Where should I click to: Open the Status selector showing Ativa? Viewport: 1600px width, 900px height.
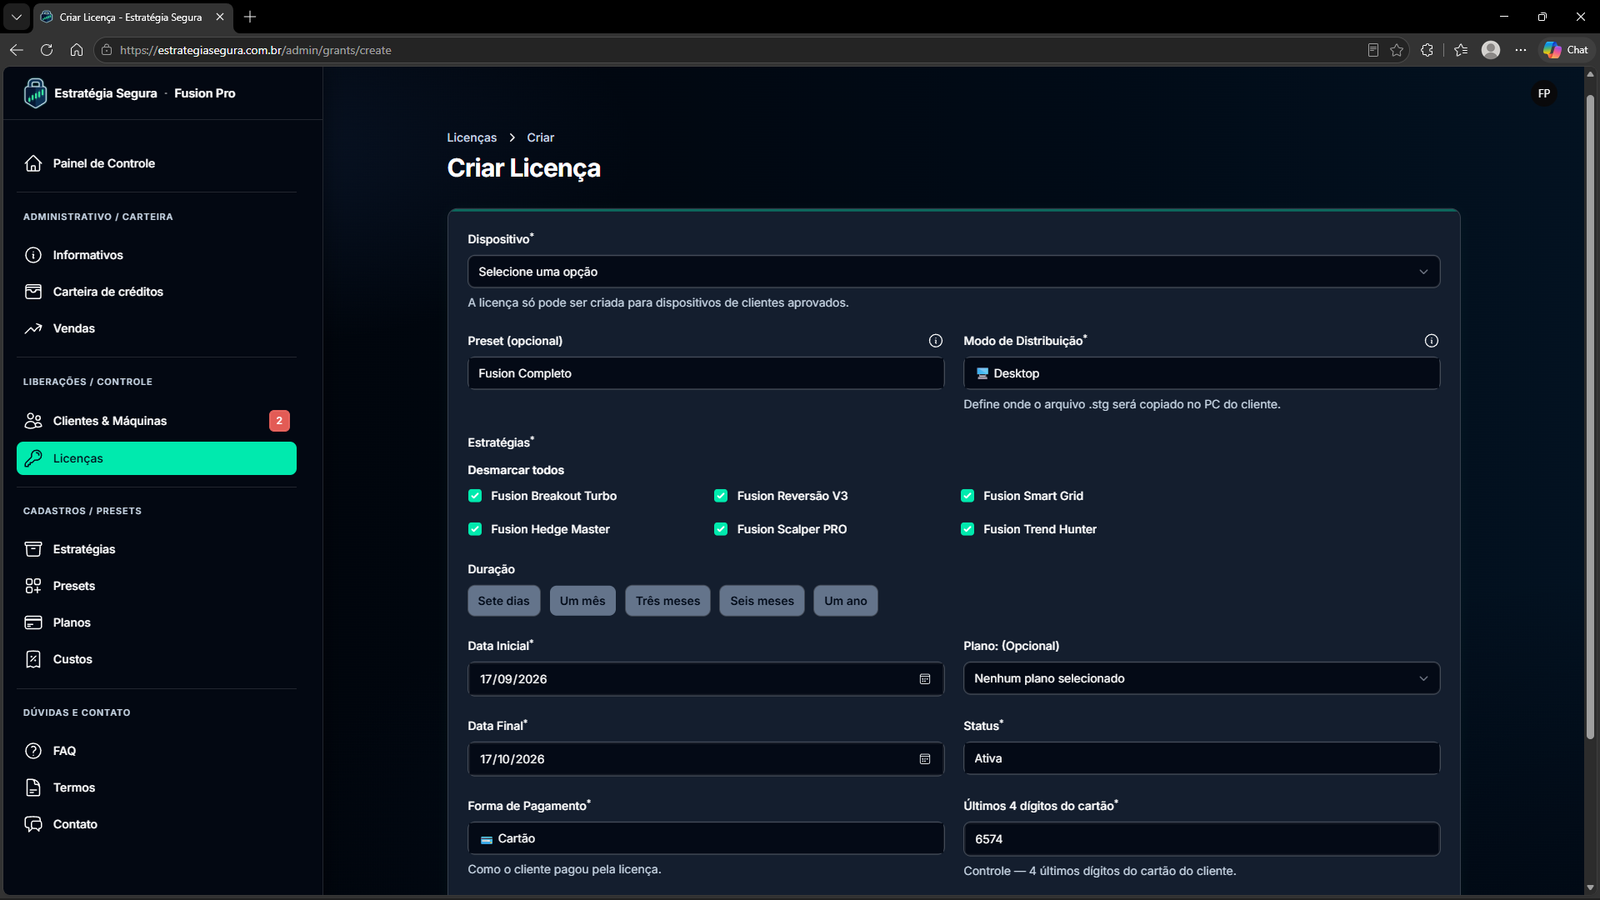click(1201, 758)
